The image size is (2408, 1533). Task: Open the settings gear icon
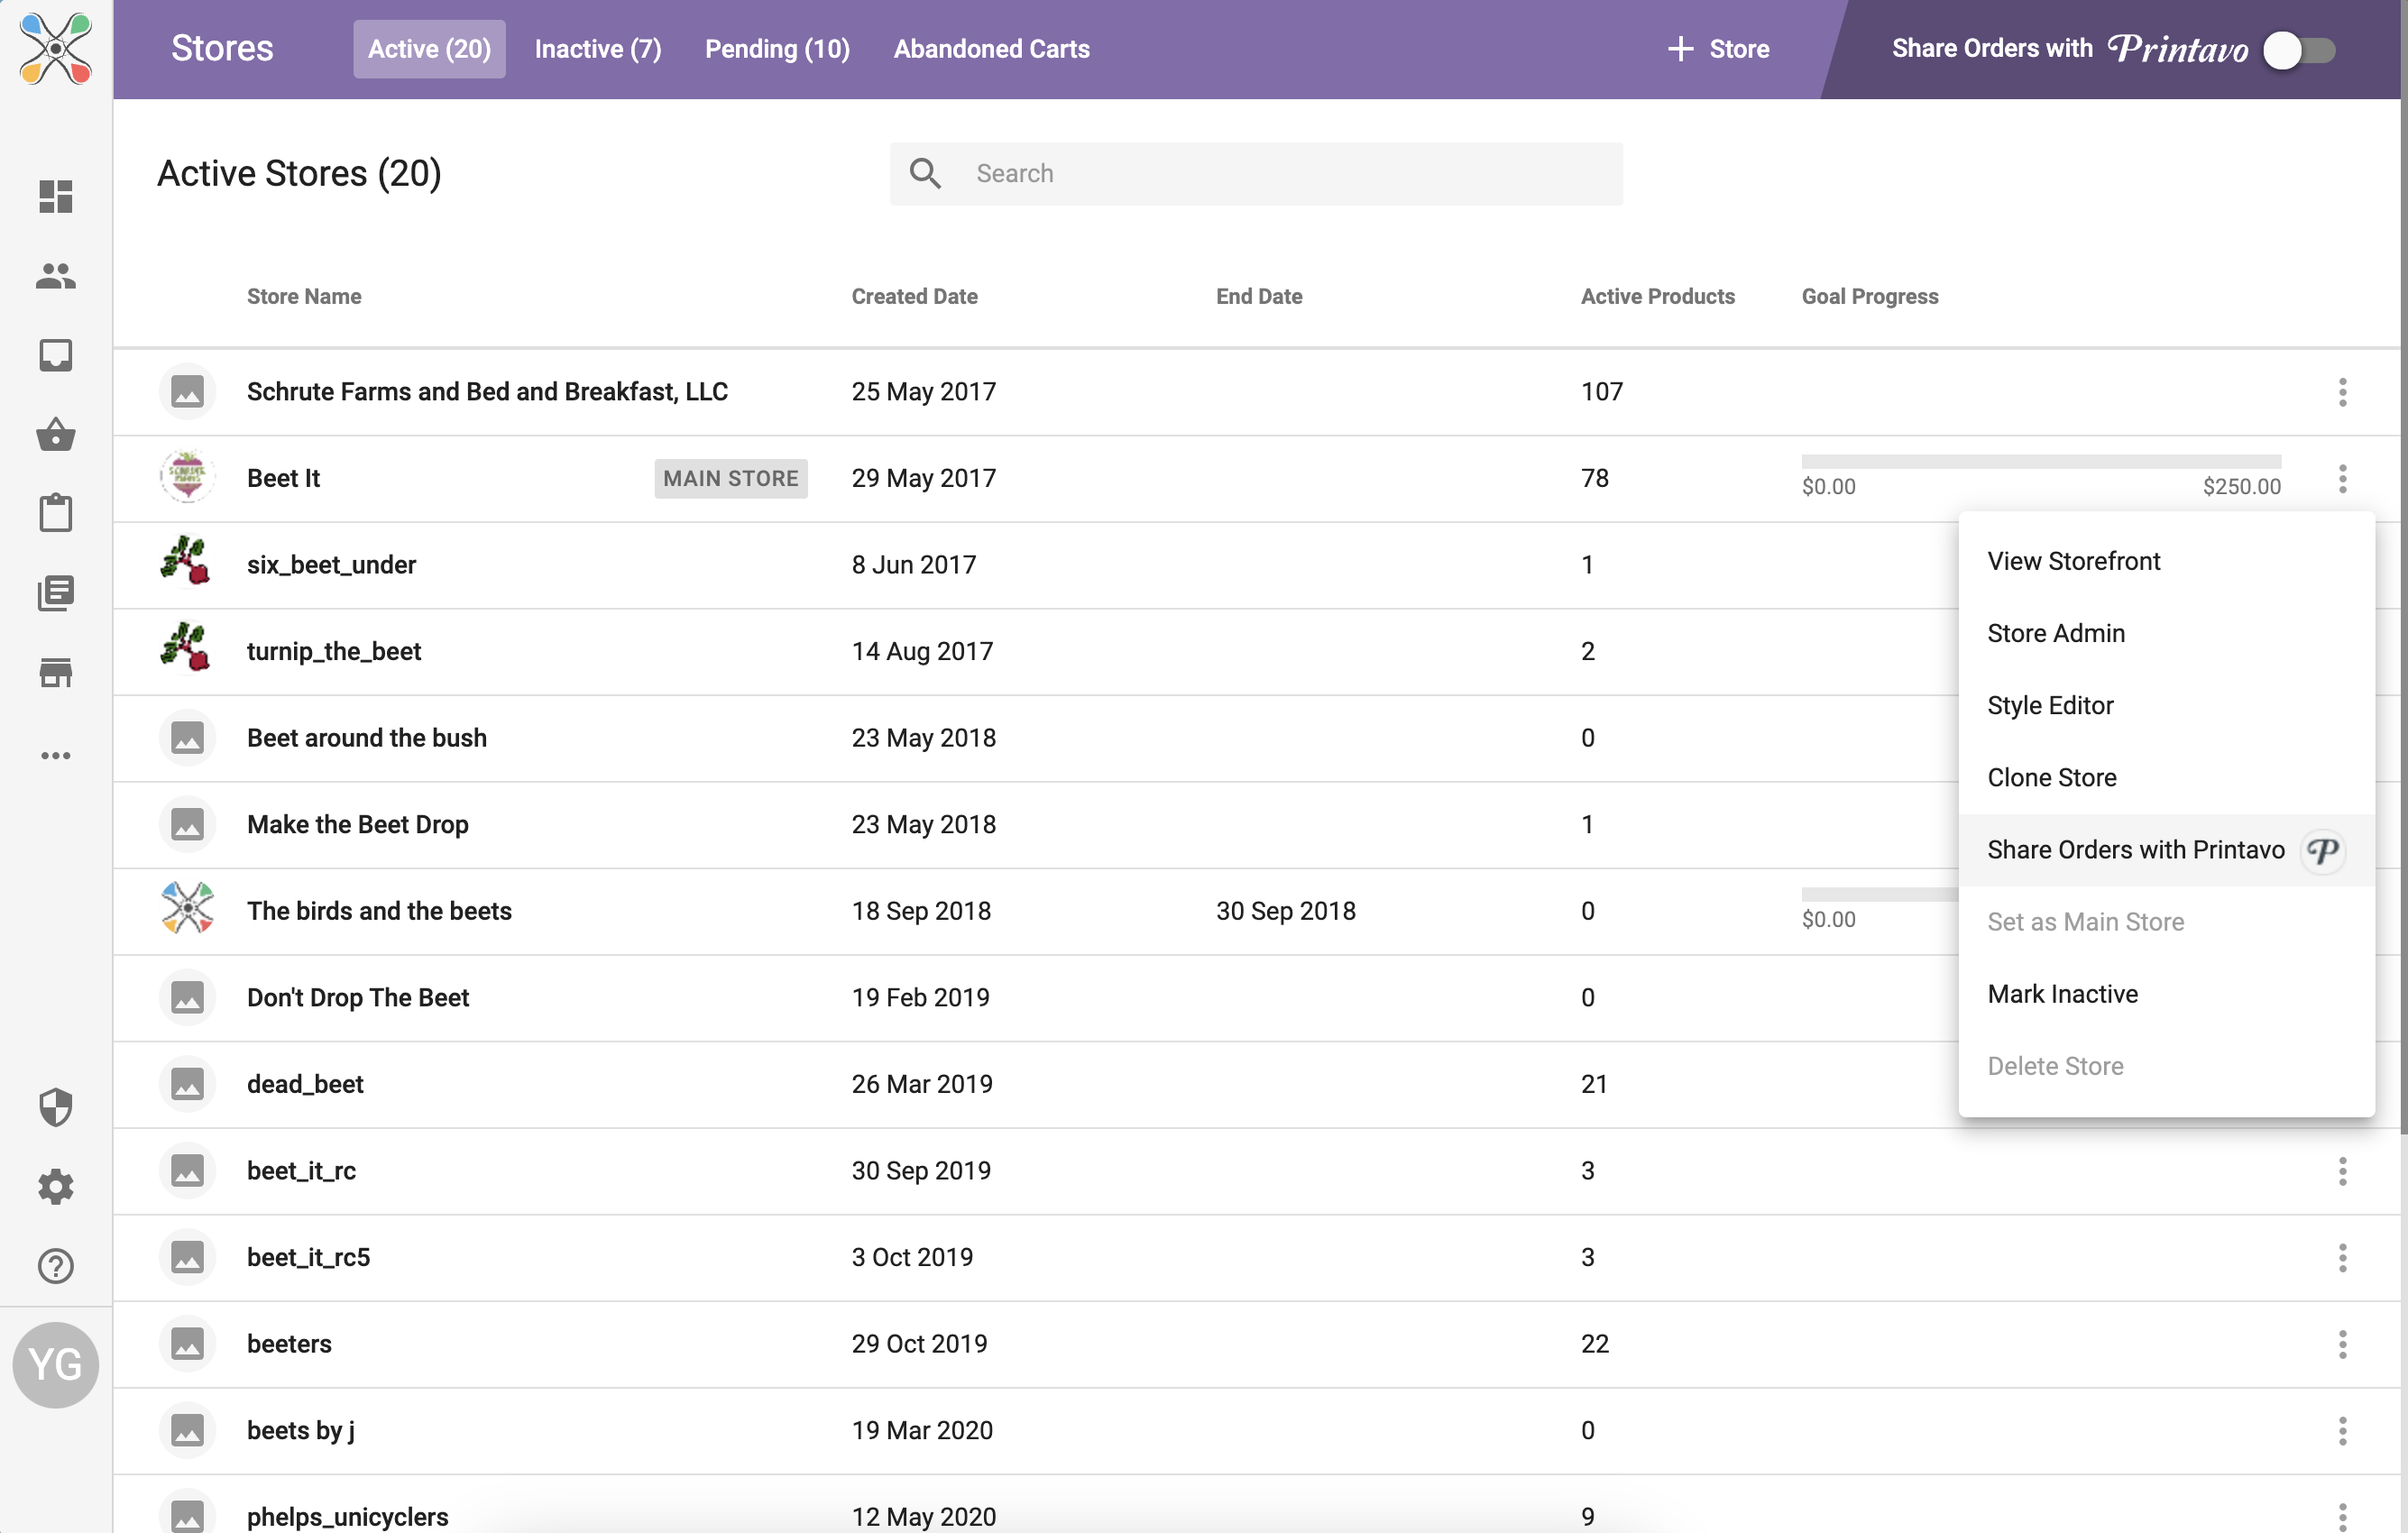[56, 1187]
